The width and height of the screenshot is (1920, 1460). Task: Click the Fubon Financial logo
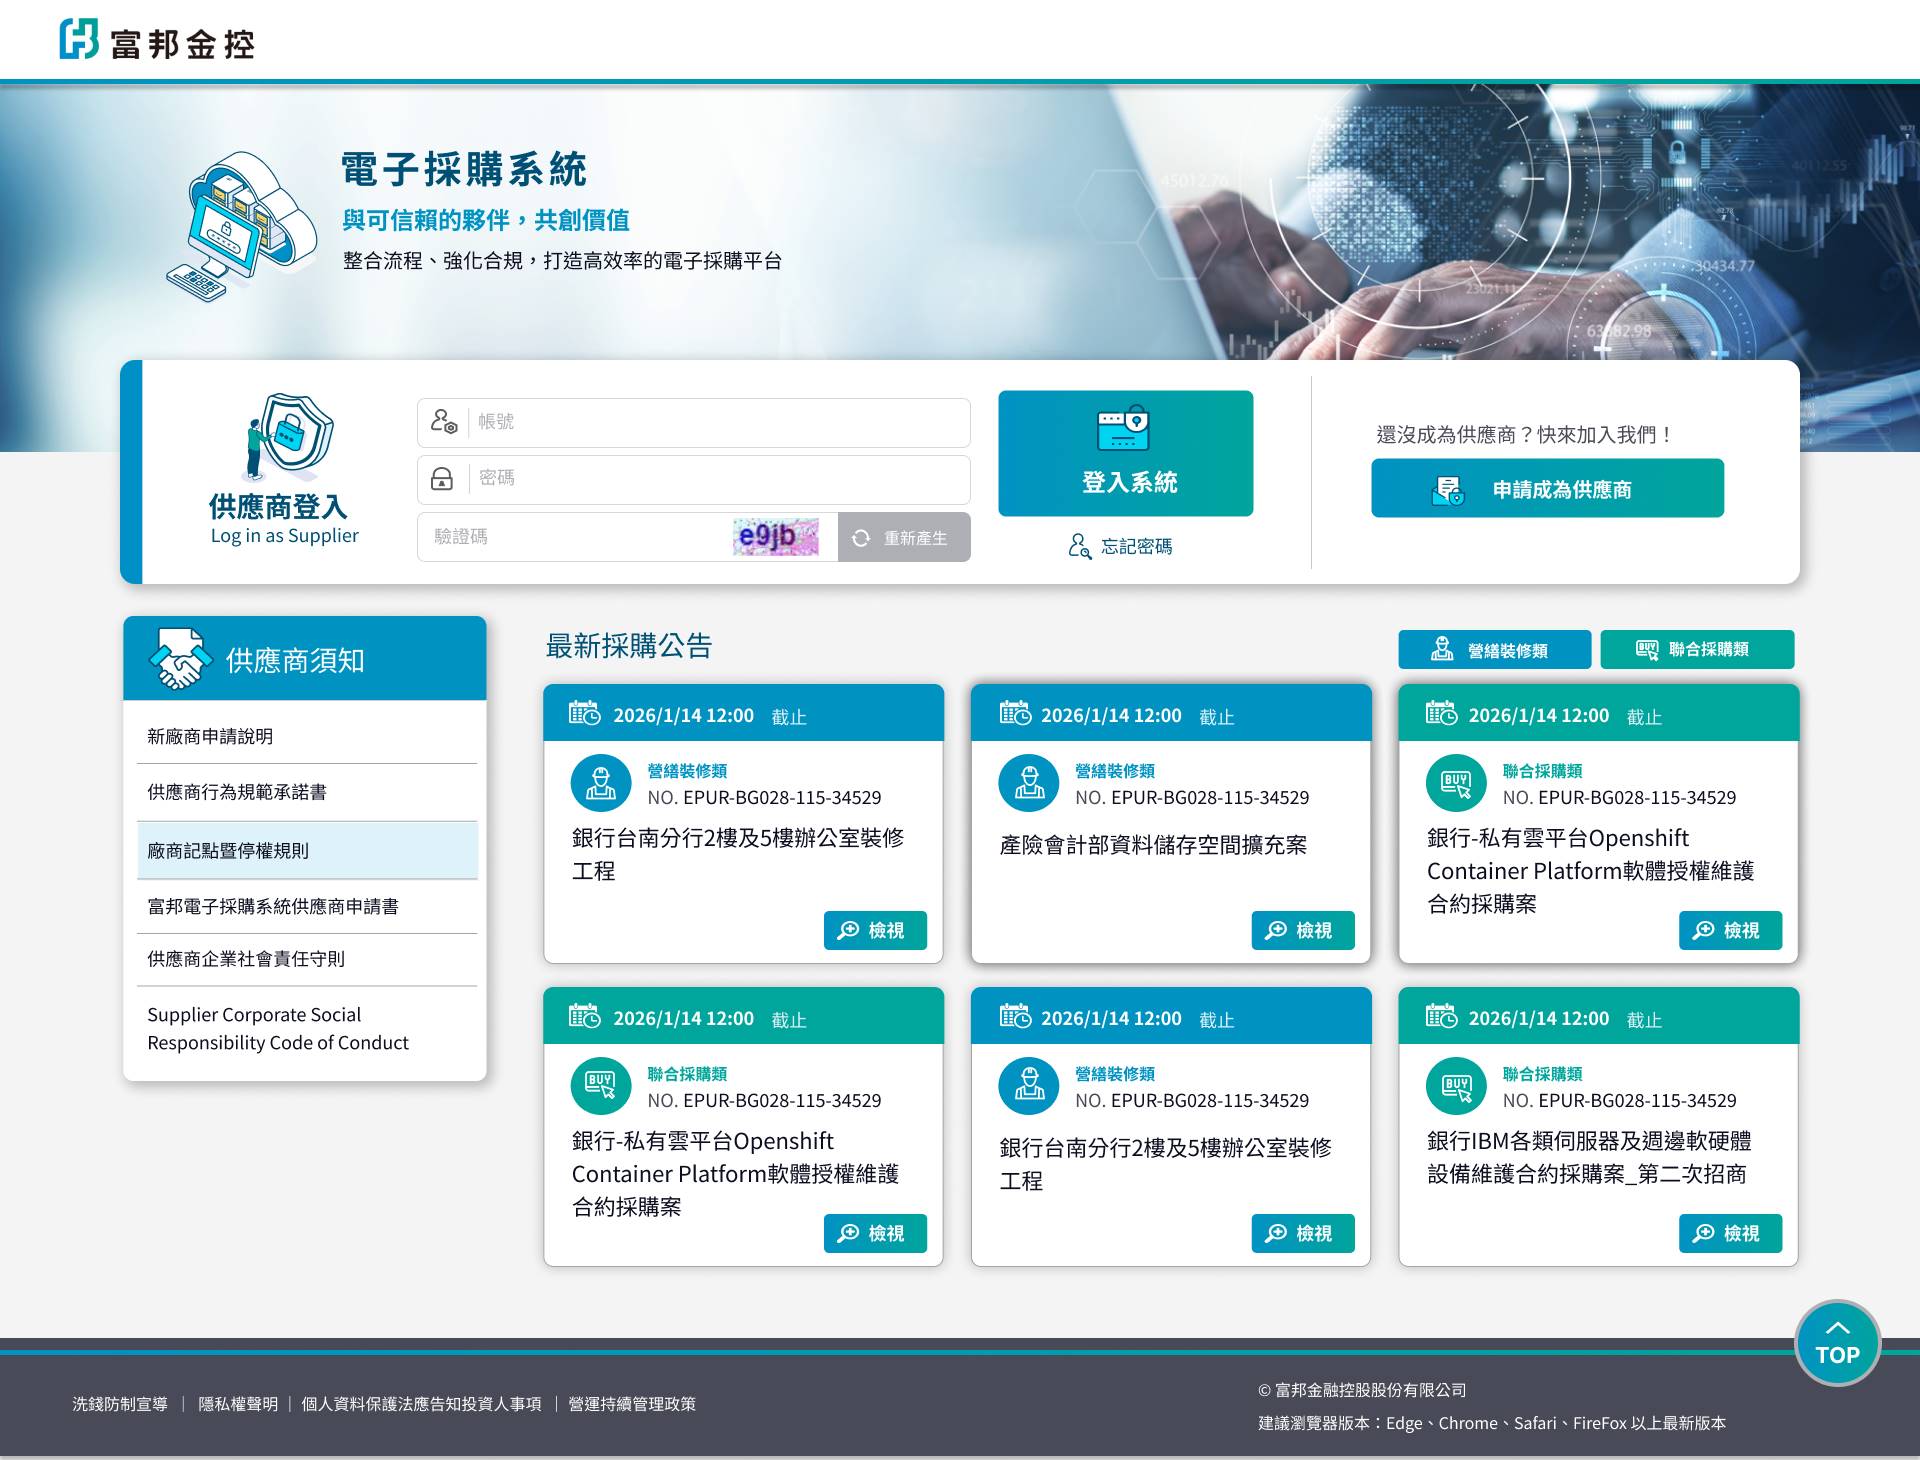coord(157,40)
